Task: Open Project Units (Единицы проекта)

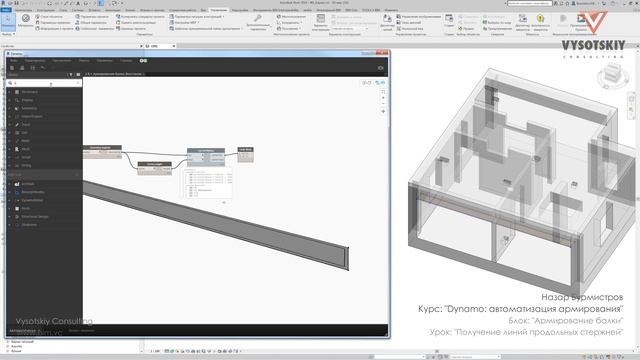Action: (x=131, y=29)
